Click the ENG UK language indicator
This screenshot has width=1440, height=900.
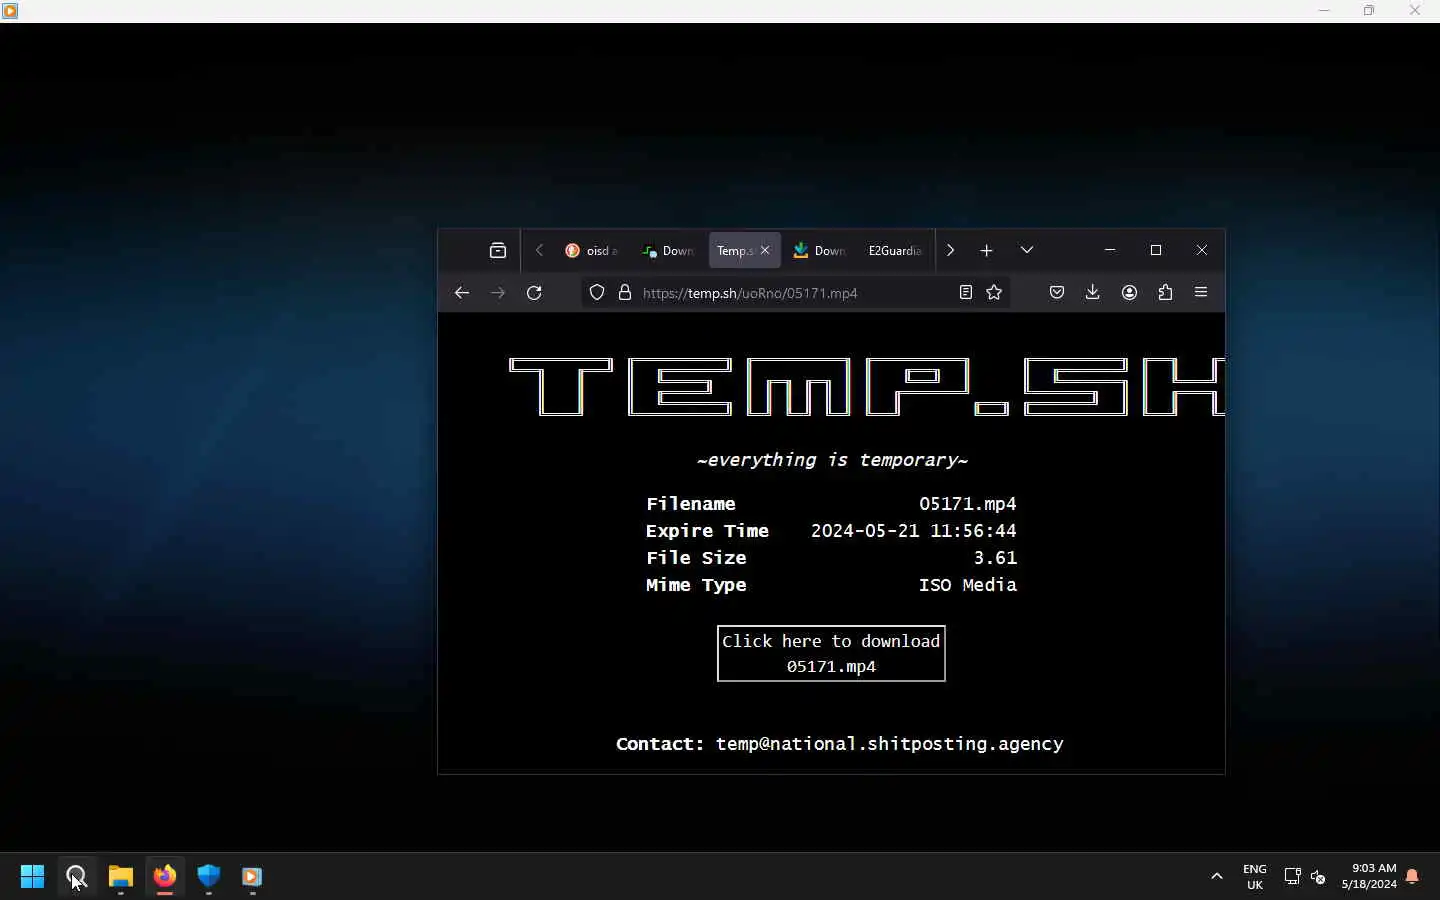[x=1254, y=877]
